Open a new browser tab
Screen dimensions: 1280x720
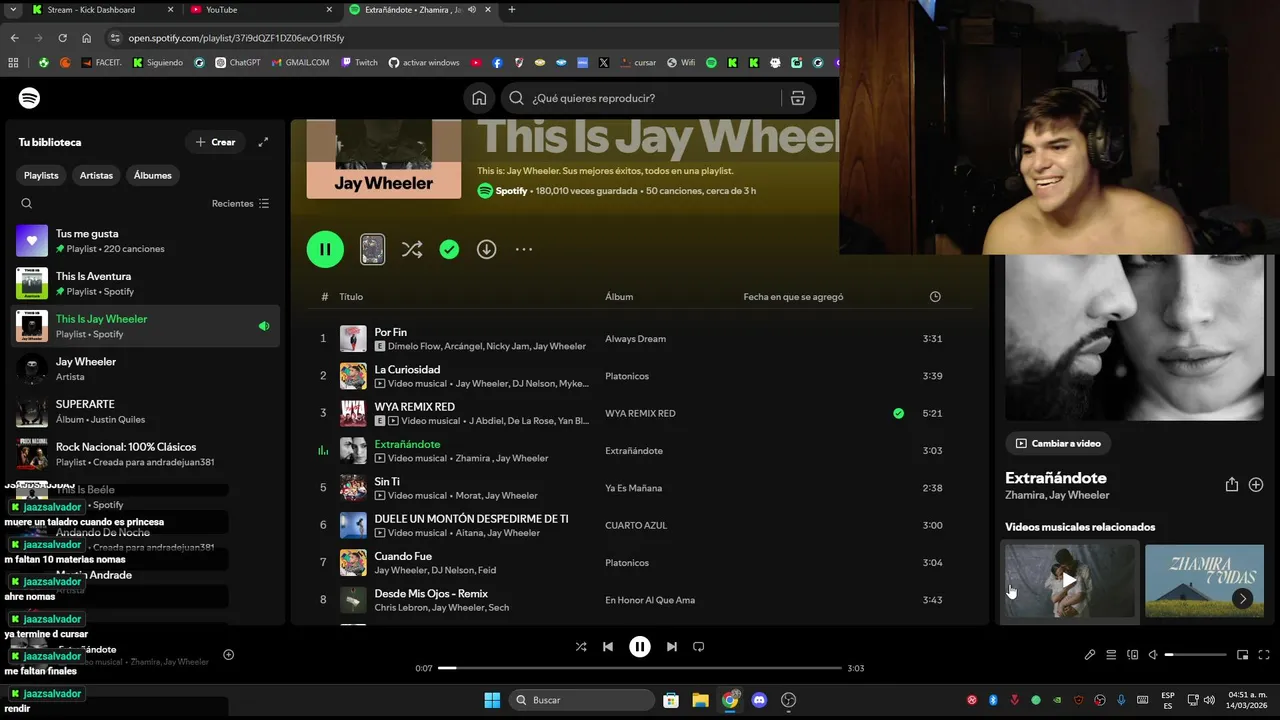(x=512, y=10)
